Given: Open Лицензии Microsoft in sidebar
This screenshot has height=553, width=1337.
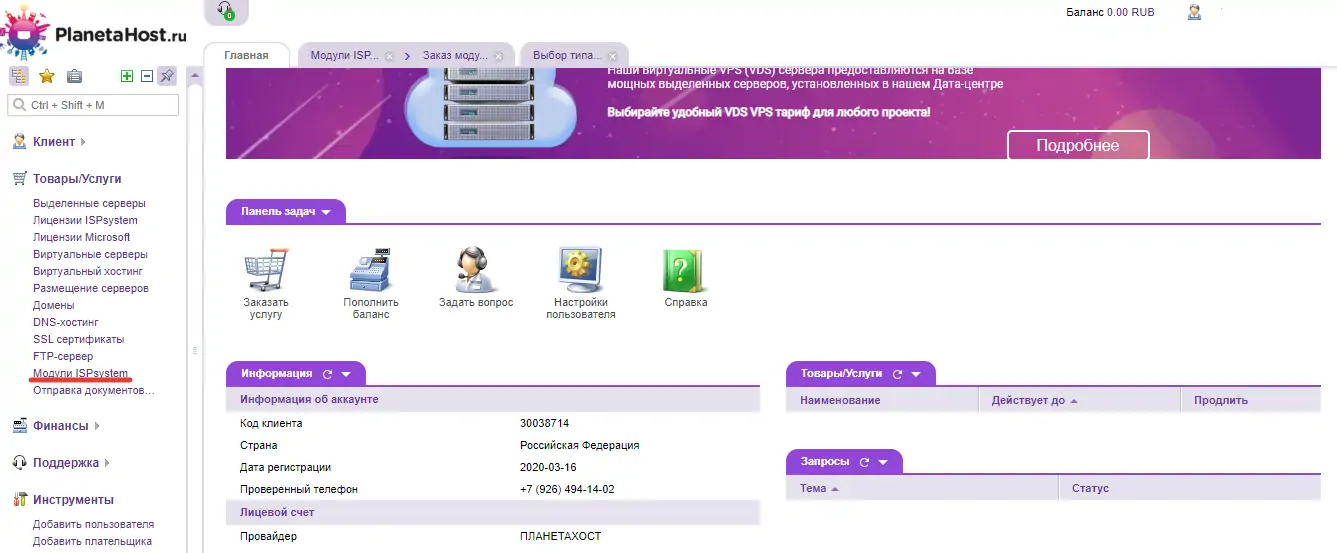Looking at the screenshot, I should tap(81, 237).
